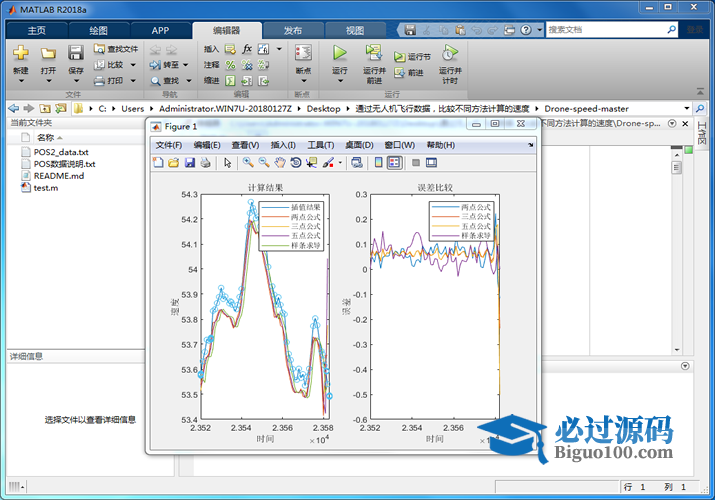Select the edit plot arrow tool
This screenshot has height=500, width=715.
[227, 162]
